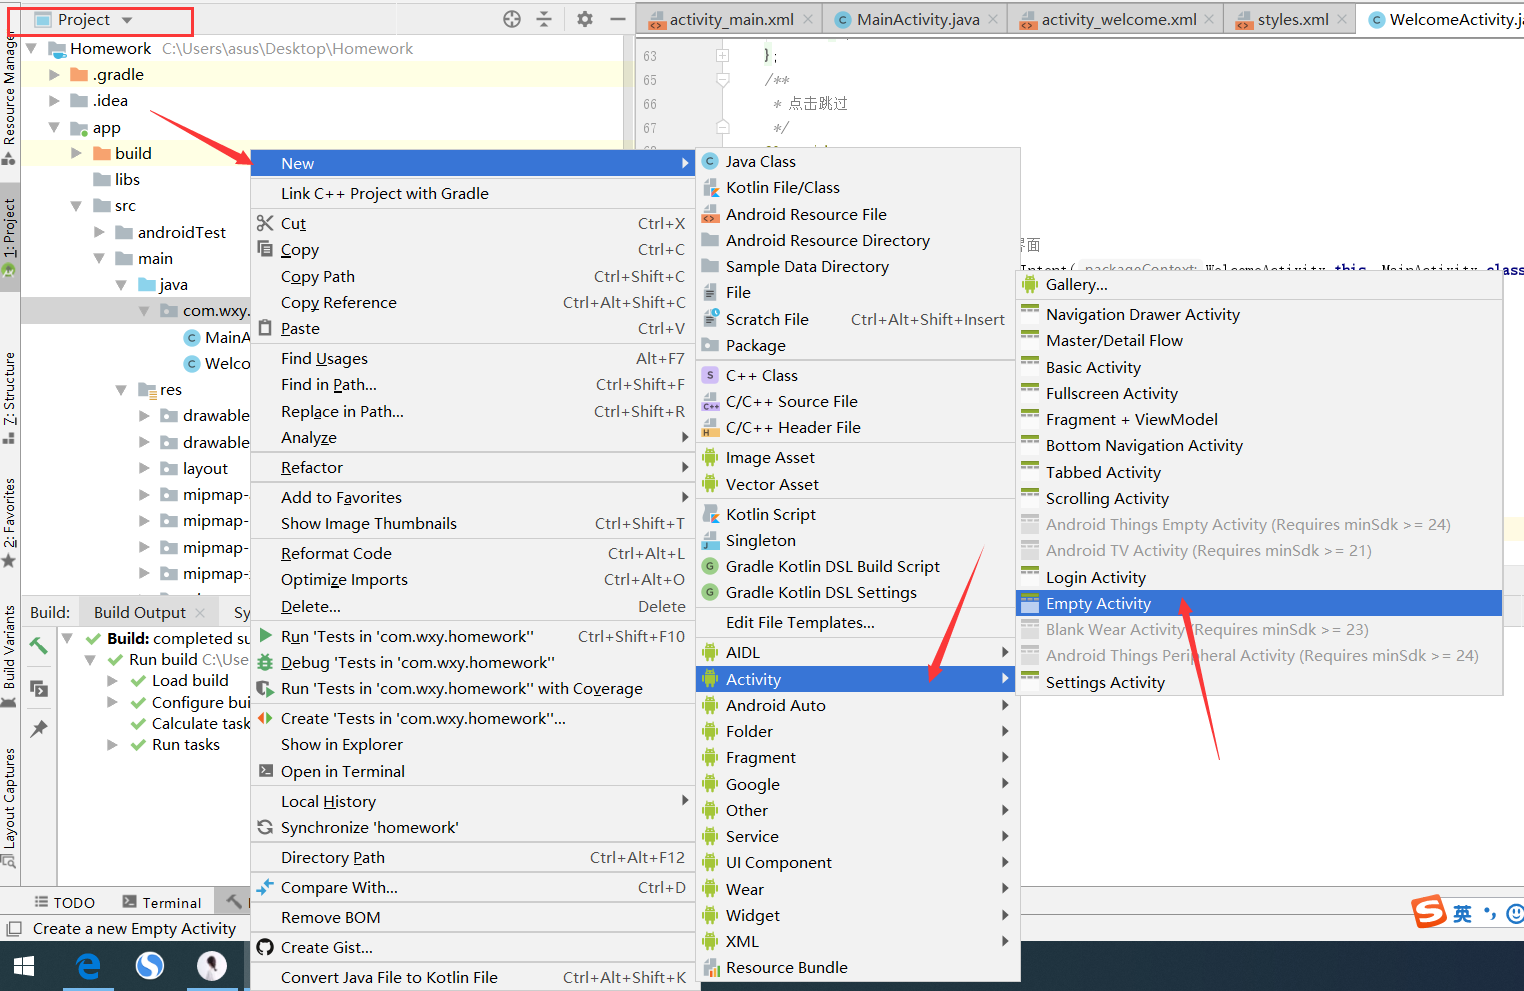Select Bottom Navigation Activity template

tap(1259, 445)
